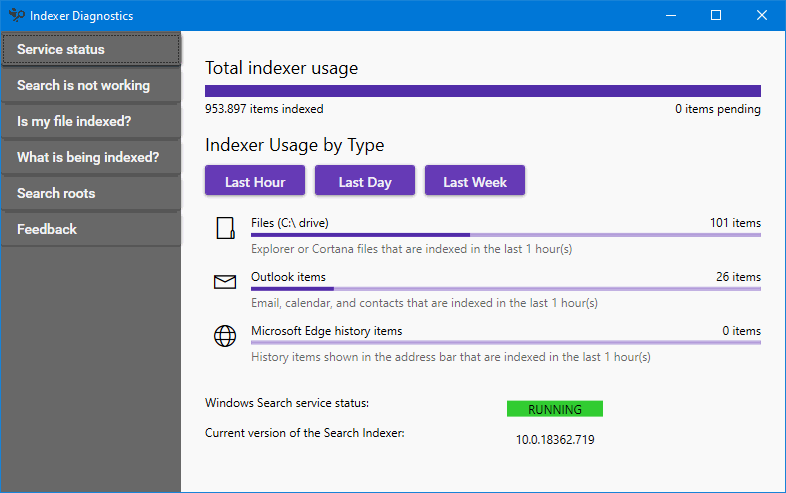Viewport: 786px width, 493px height.
Task: Select Is my file indexed? in sidebar
Action: [91, 121]
